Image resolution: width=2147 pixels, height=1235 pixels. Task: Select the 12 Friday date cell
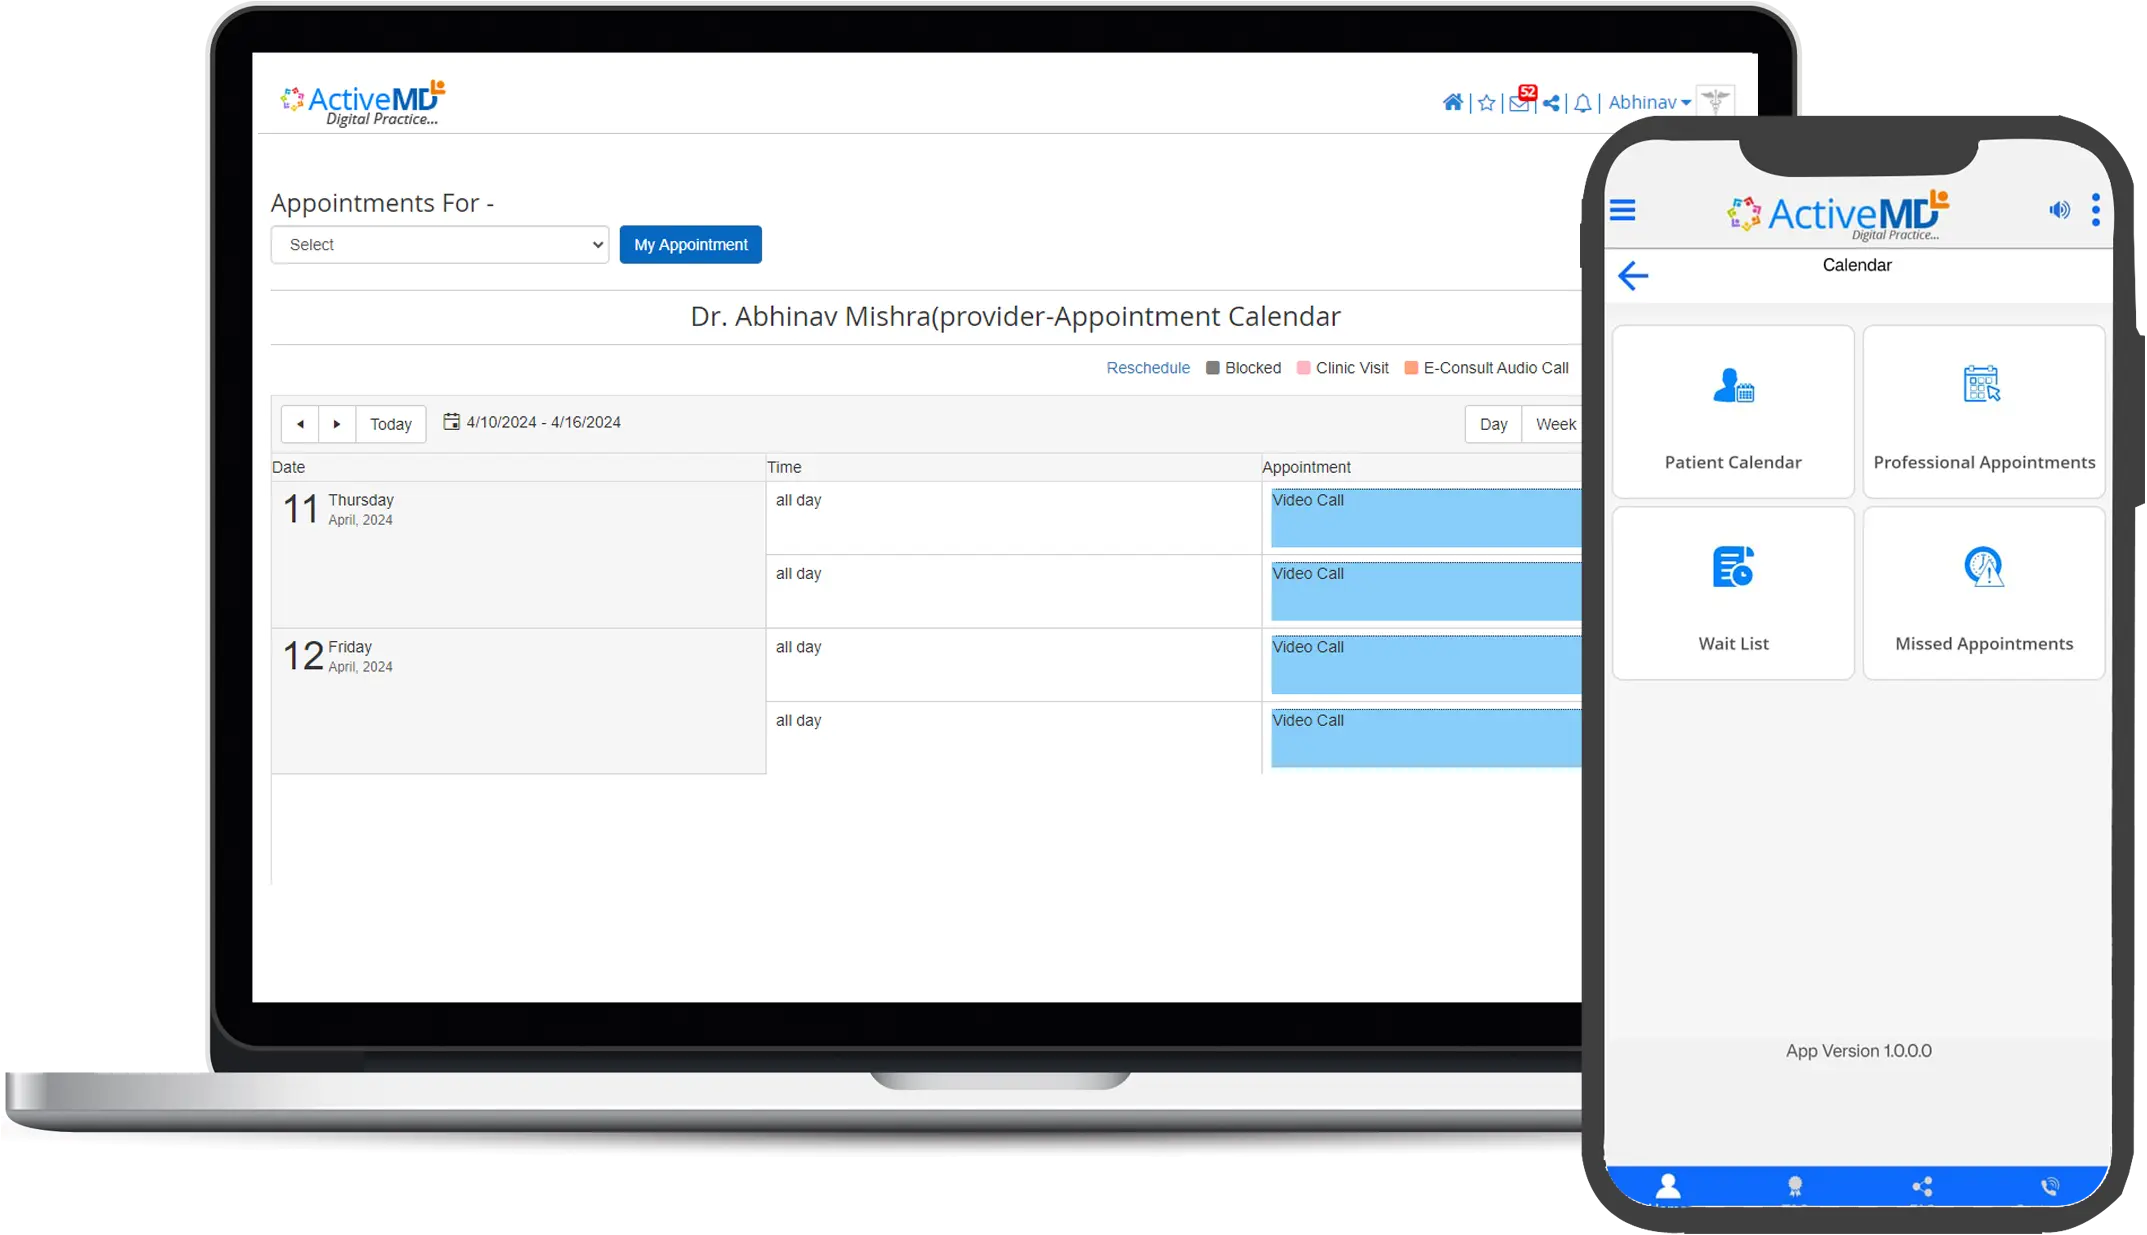pos(518,701)
